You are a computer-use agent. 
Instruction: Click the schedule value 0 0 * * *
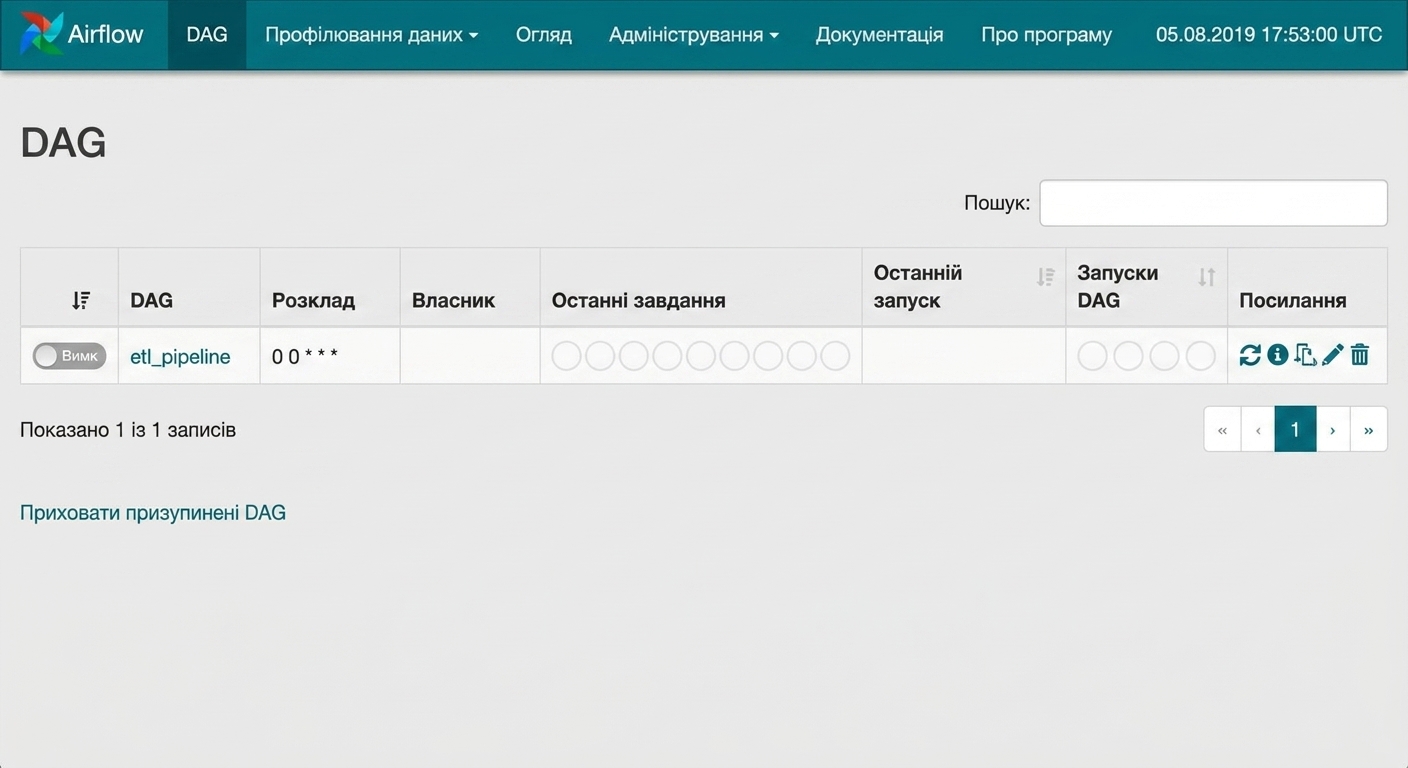pyautogui.click(x=305, y=356)
